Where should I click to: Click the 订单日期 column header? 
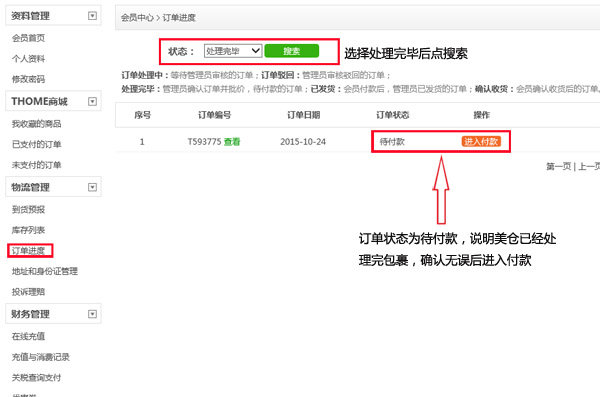303,115
